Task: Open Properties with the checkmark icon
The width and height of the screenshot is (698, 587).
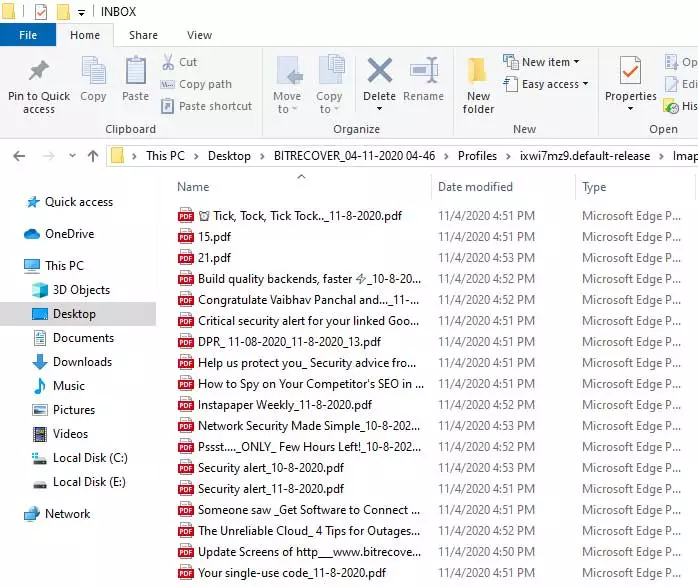Action: (x=630, y=72)
